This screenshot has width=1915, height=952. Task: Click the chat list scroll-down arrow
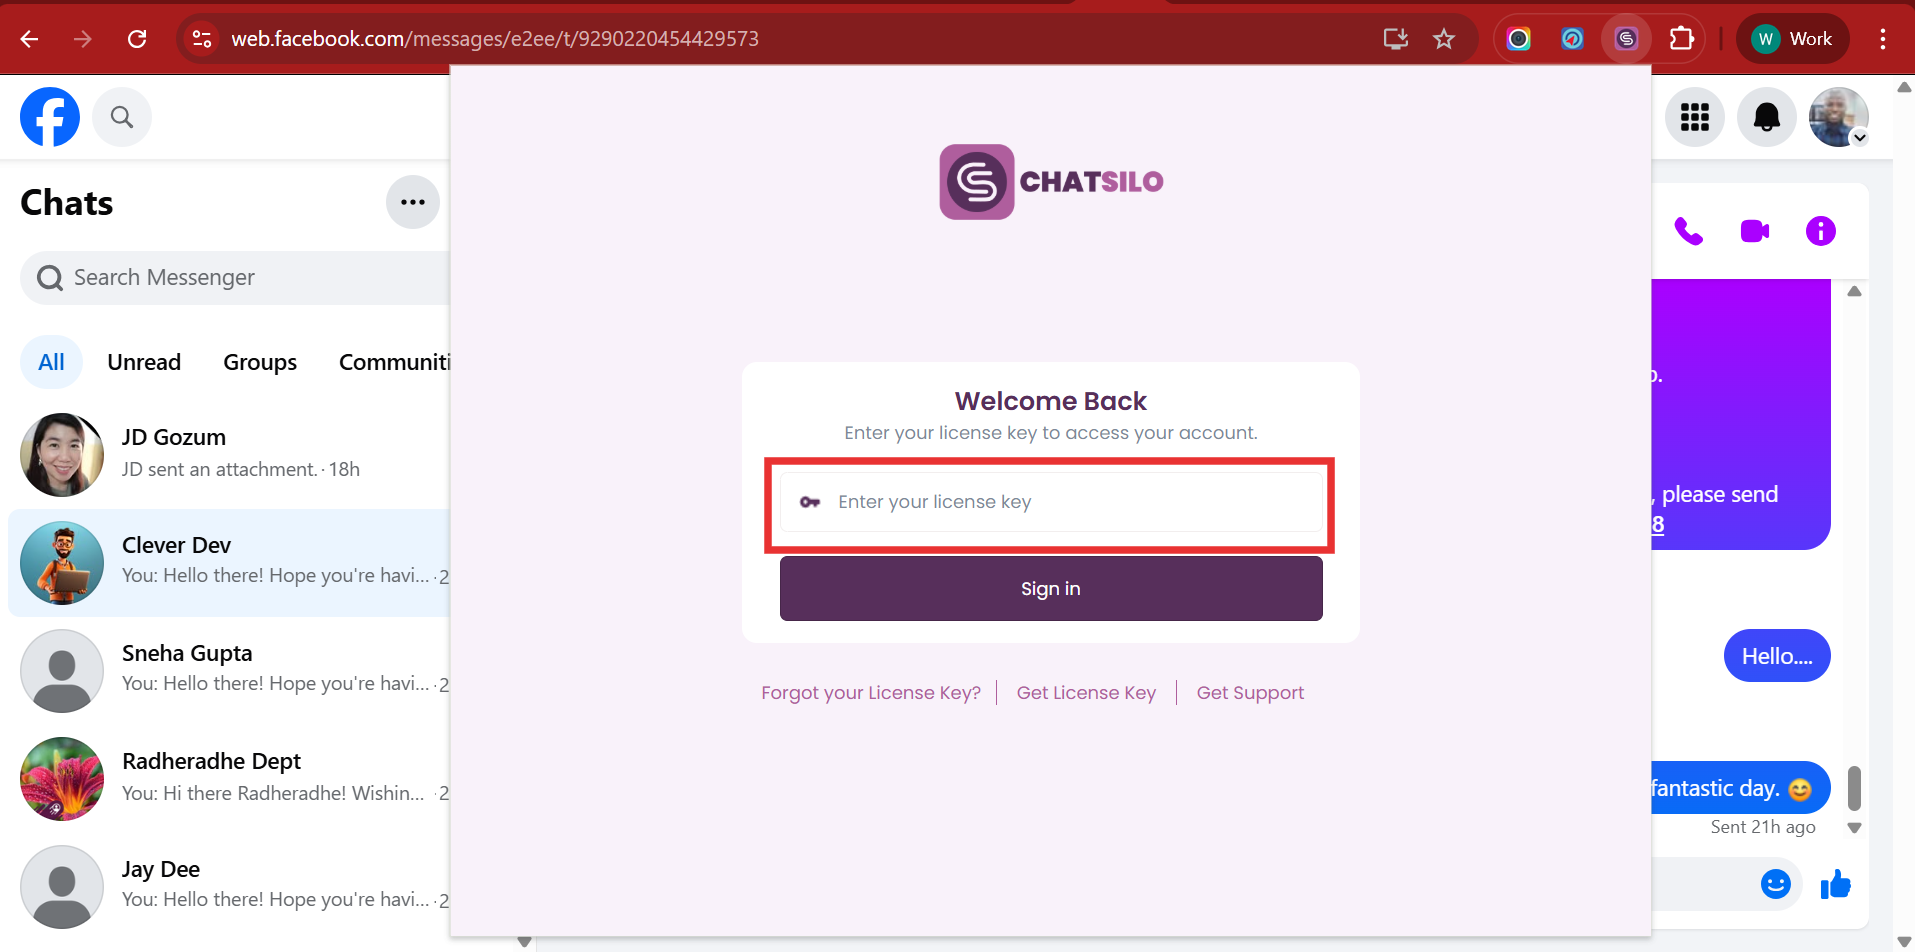(x=524, y=942)
